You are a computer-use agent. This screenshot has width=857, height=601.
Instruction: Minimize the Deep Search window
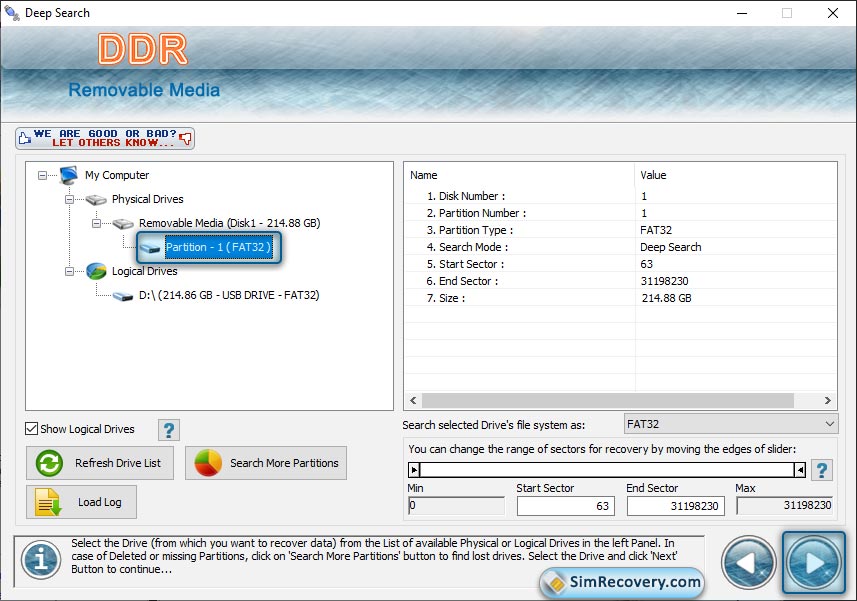pos(742,13)
